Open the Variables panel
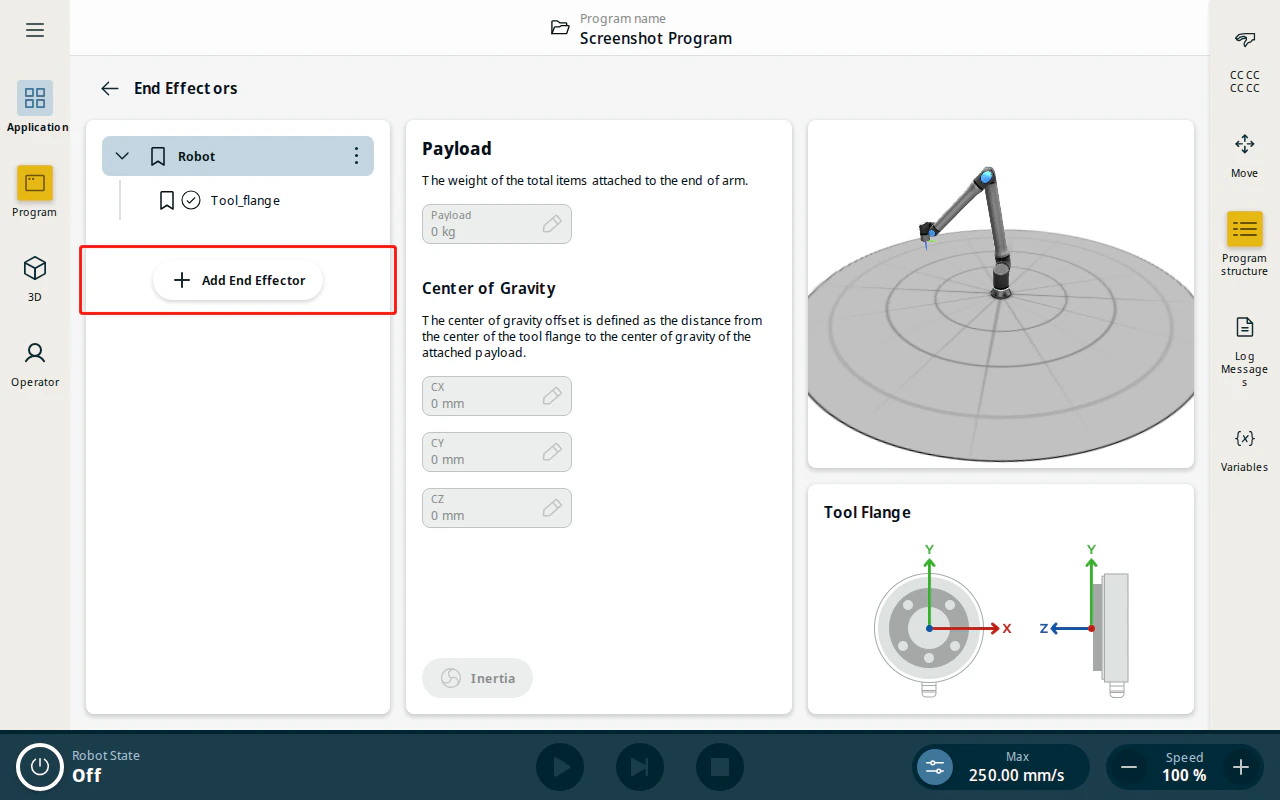The height and width of the screenshot is (800, 1280). point(1245,450)
